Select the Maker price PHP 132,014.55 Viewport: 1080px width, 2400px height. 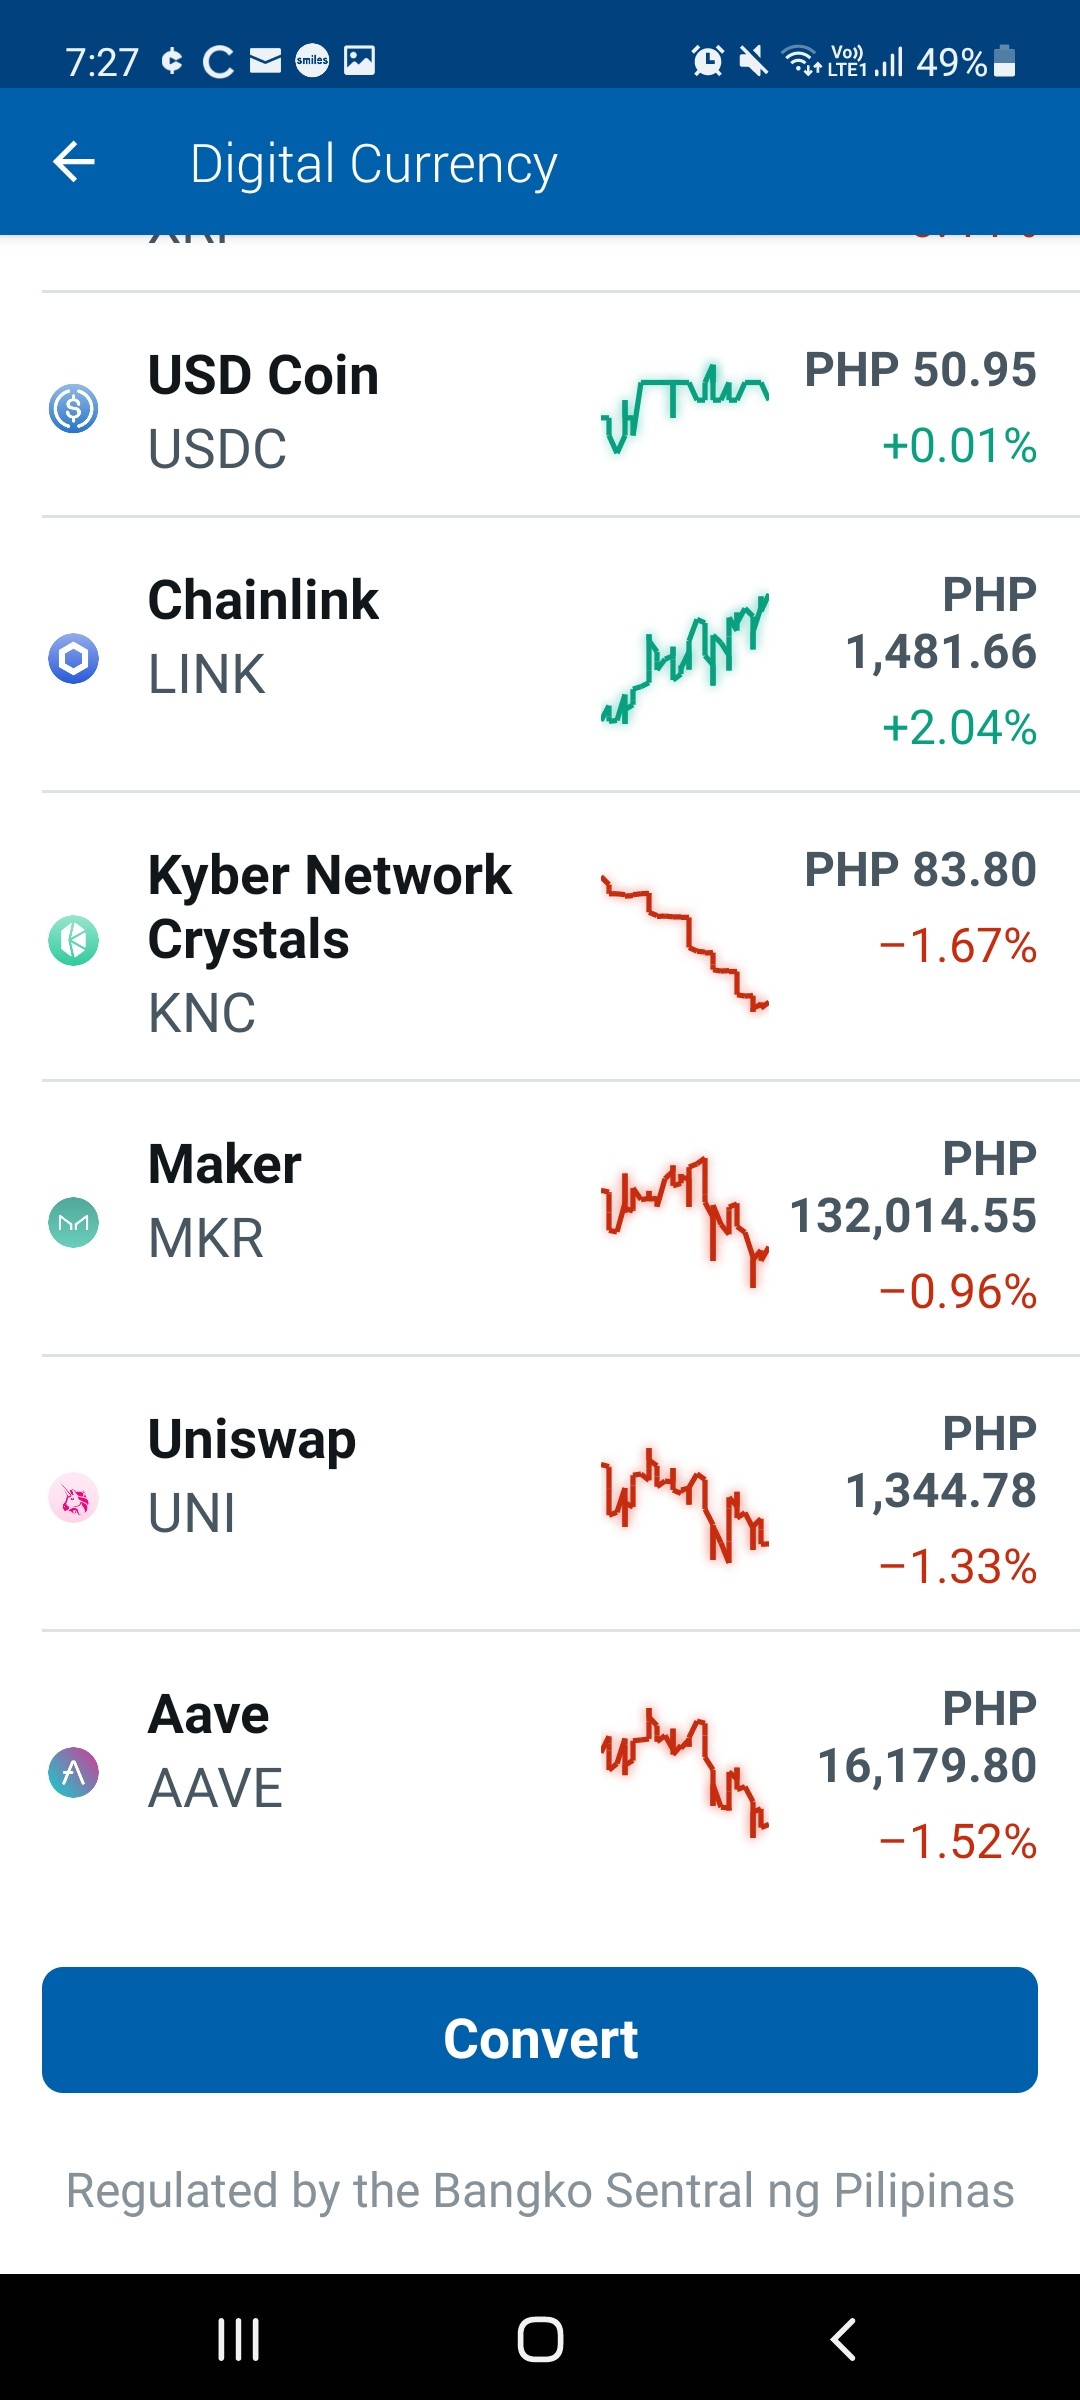coord(914,1187)
